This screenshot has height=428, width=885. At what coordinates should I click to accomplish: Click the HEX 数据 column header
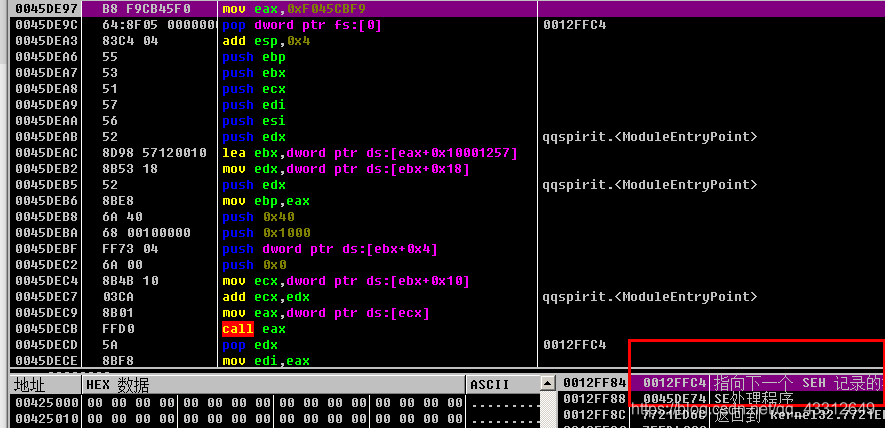coord(274,385)
